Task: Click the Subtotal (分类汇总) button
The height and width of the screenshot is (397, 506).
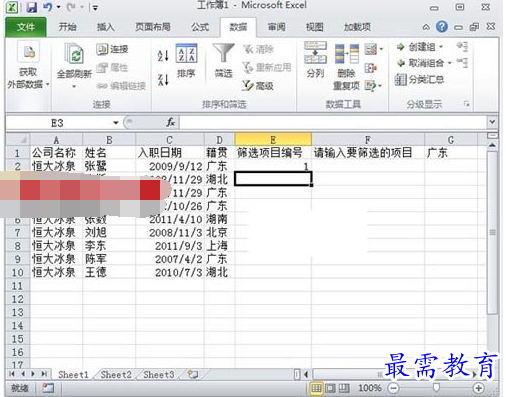Action: pos(420,79)
